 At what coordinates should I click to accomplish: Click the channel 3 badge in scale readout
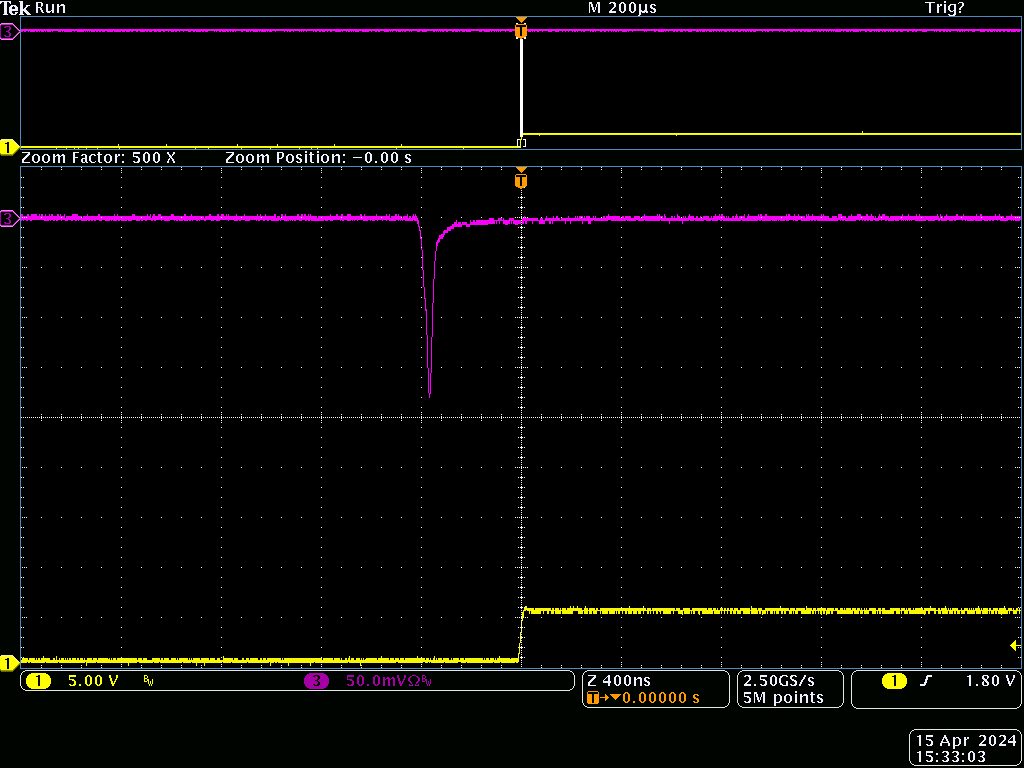pyautogui.click(x=316, y=681)
